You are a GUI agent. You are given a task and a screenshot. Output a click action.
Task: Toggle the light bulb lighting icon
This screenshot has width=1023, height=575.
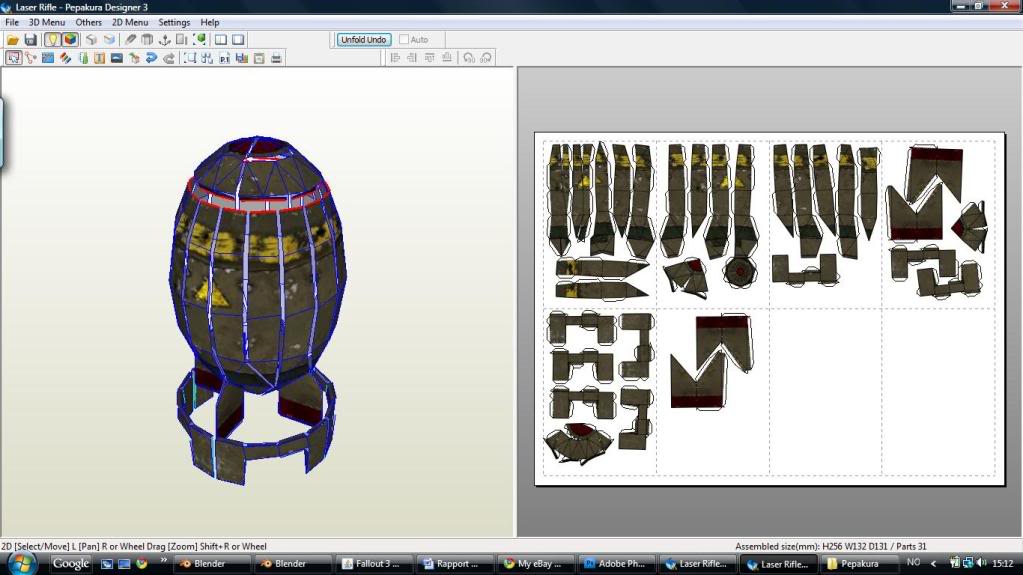tap(52, 40)
